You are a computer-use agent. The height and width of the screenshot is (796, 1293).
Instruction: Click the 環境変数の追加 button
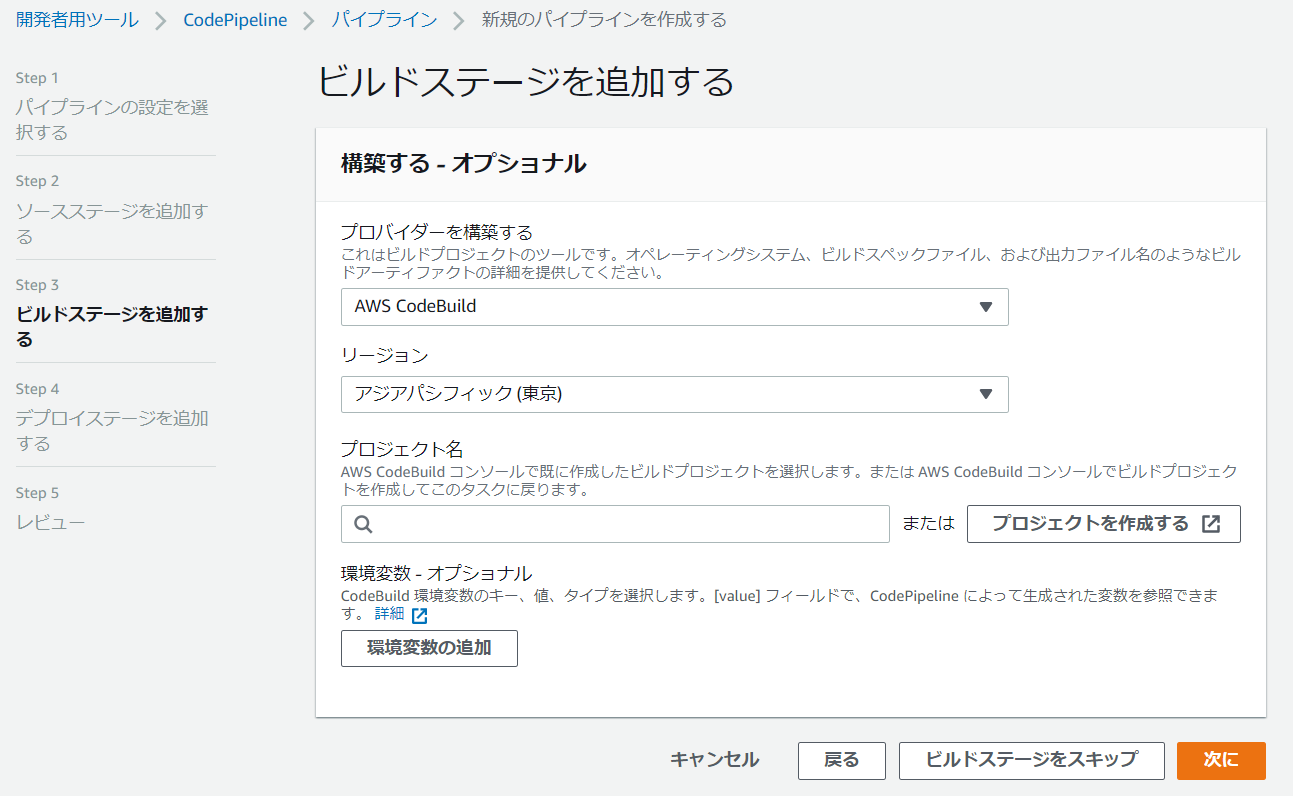pos(429,648)
